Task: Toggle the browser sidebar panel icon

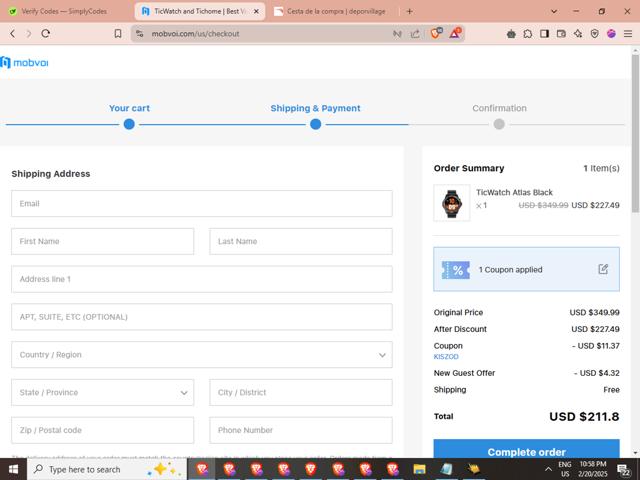Action: point(544,34)
